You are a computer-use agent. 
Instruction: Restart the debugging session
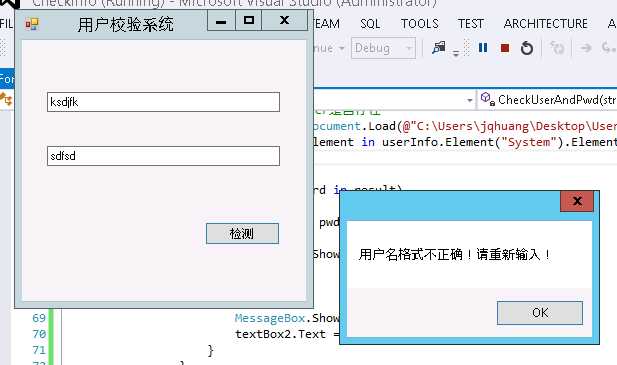(527, 48)
